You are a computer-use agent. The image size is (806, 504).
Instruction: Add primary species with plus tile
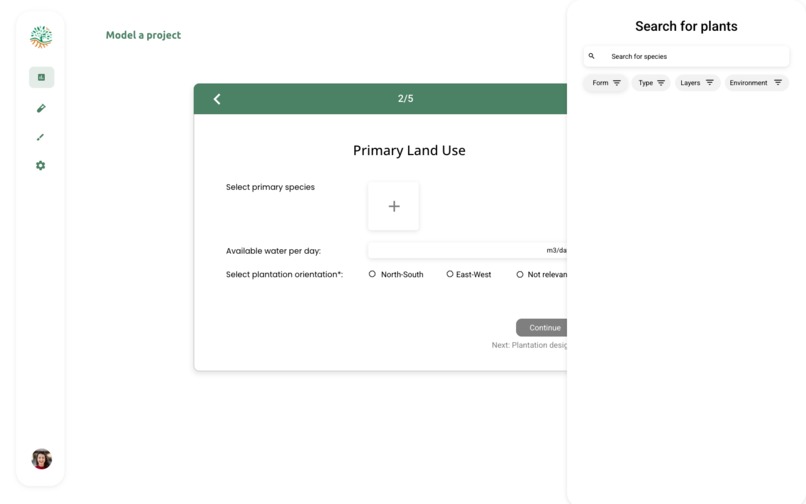393,206
